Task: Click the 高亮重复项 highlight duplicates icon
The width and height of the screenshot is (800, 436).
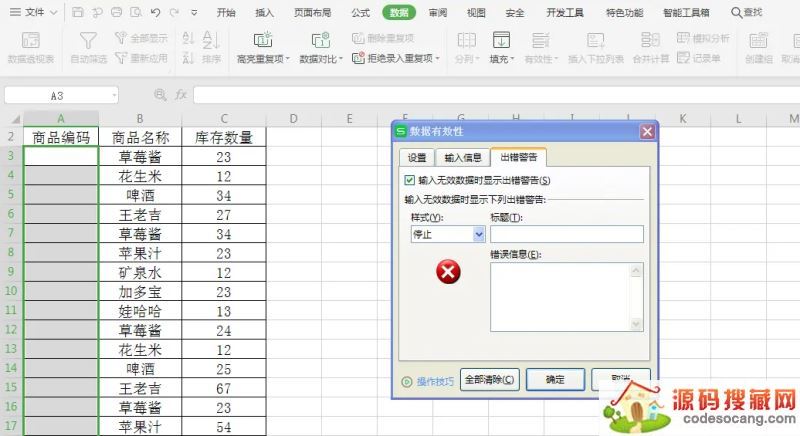Action: pos(263,40)
